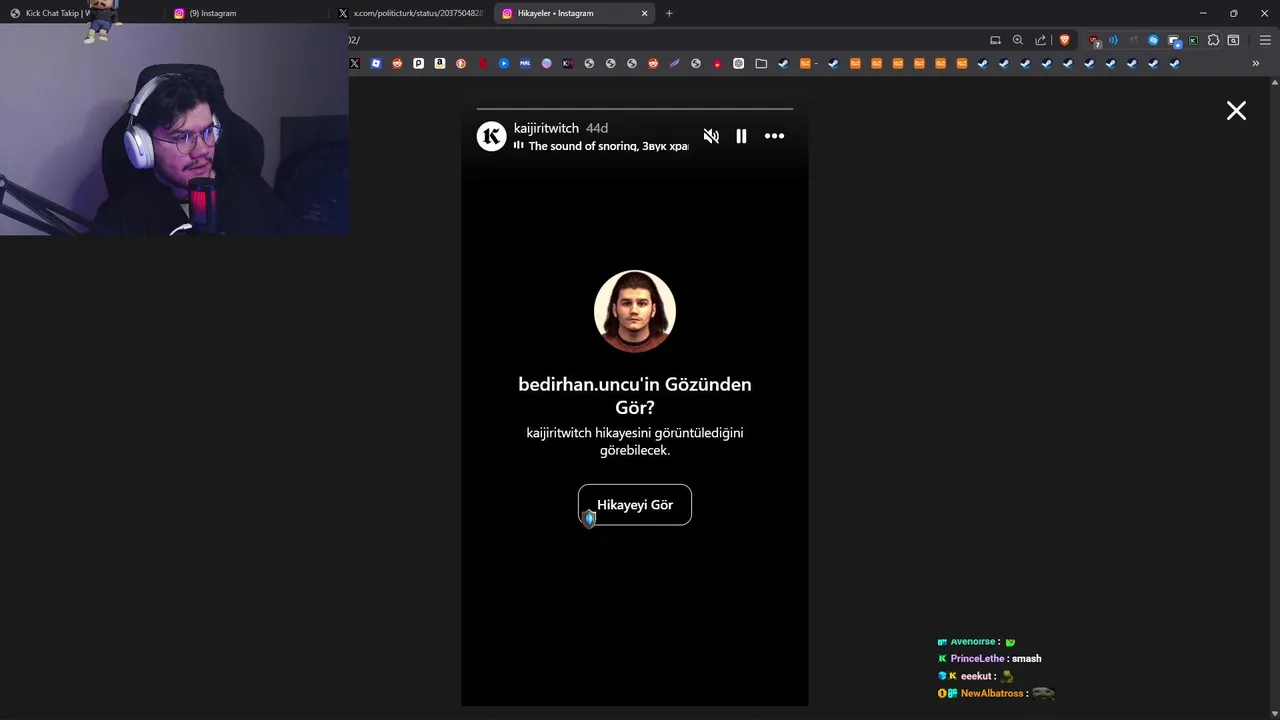Click the share page icon
The width and height of the screenshot is (1280, 720).
coord(1041,40)
